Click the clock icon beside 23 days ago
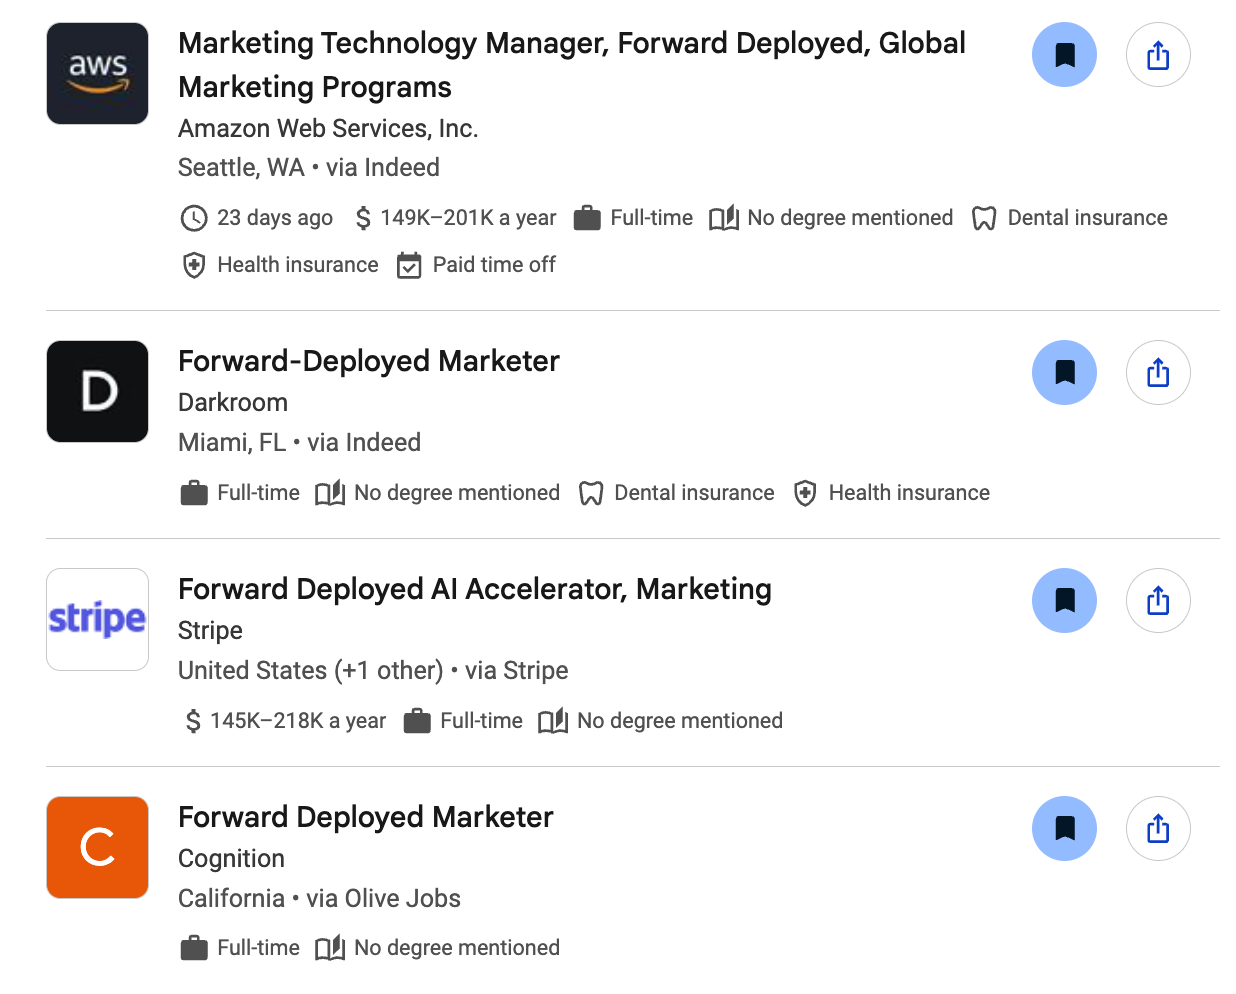Image resolution: width=1236 pixels, height=994 pixels. pos(193,218)
